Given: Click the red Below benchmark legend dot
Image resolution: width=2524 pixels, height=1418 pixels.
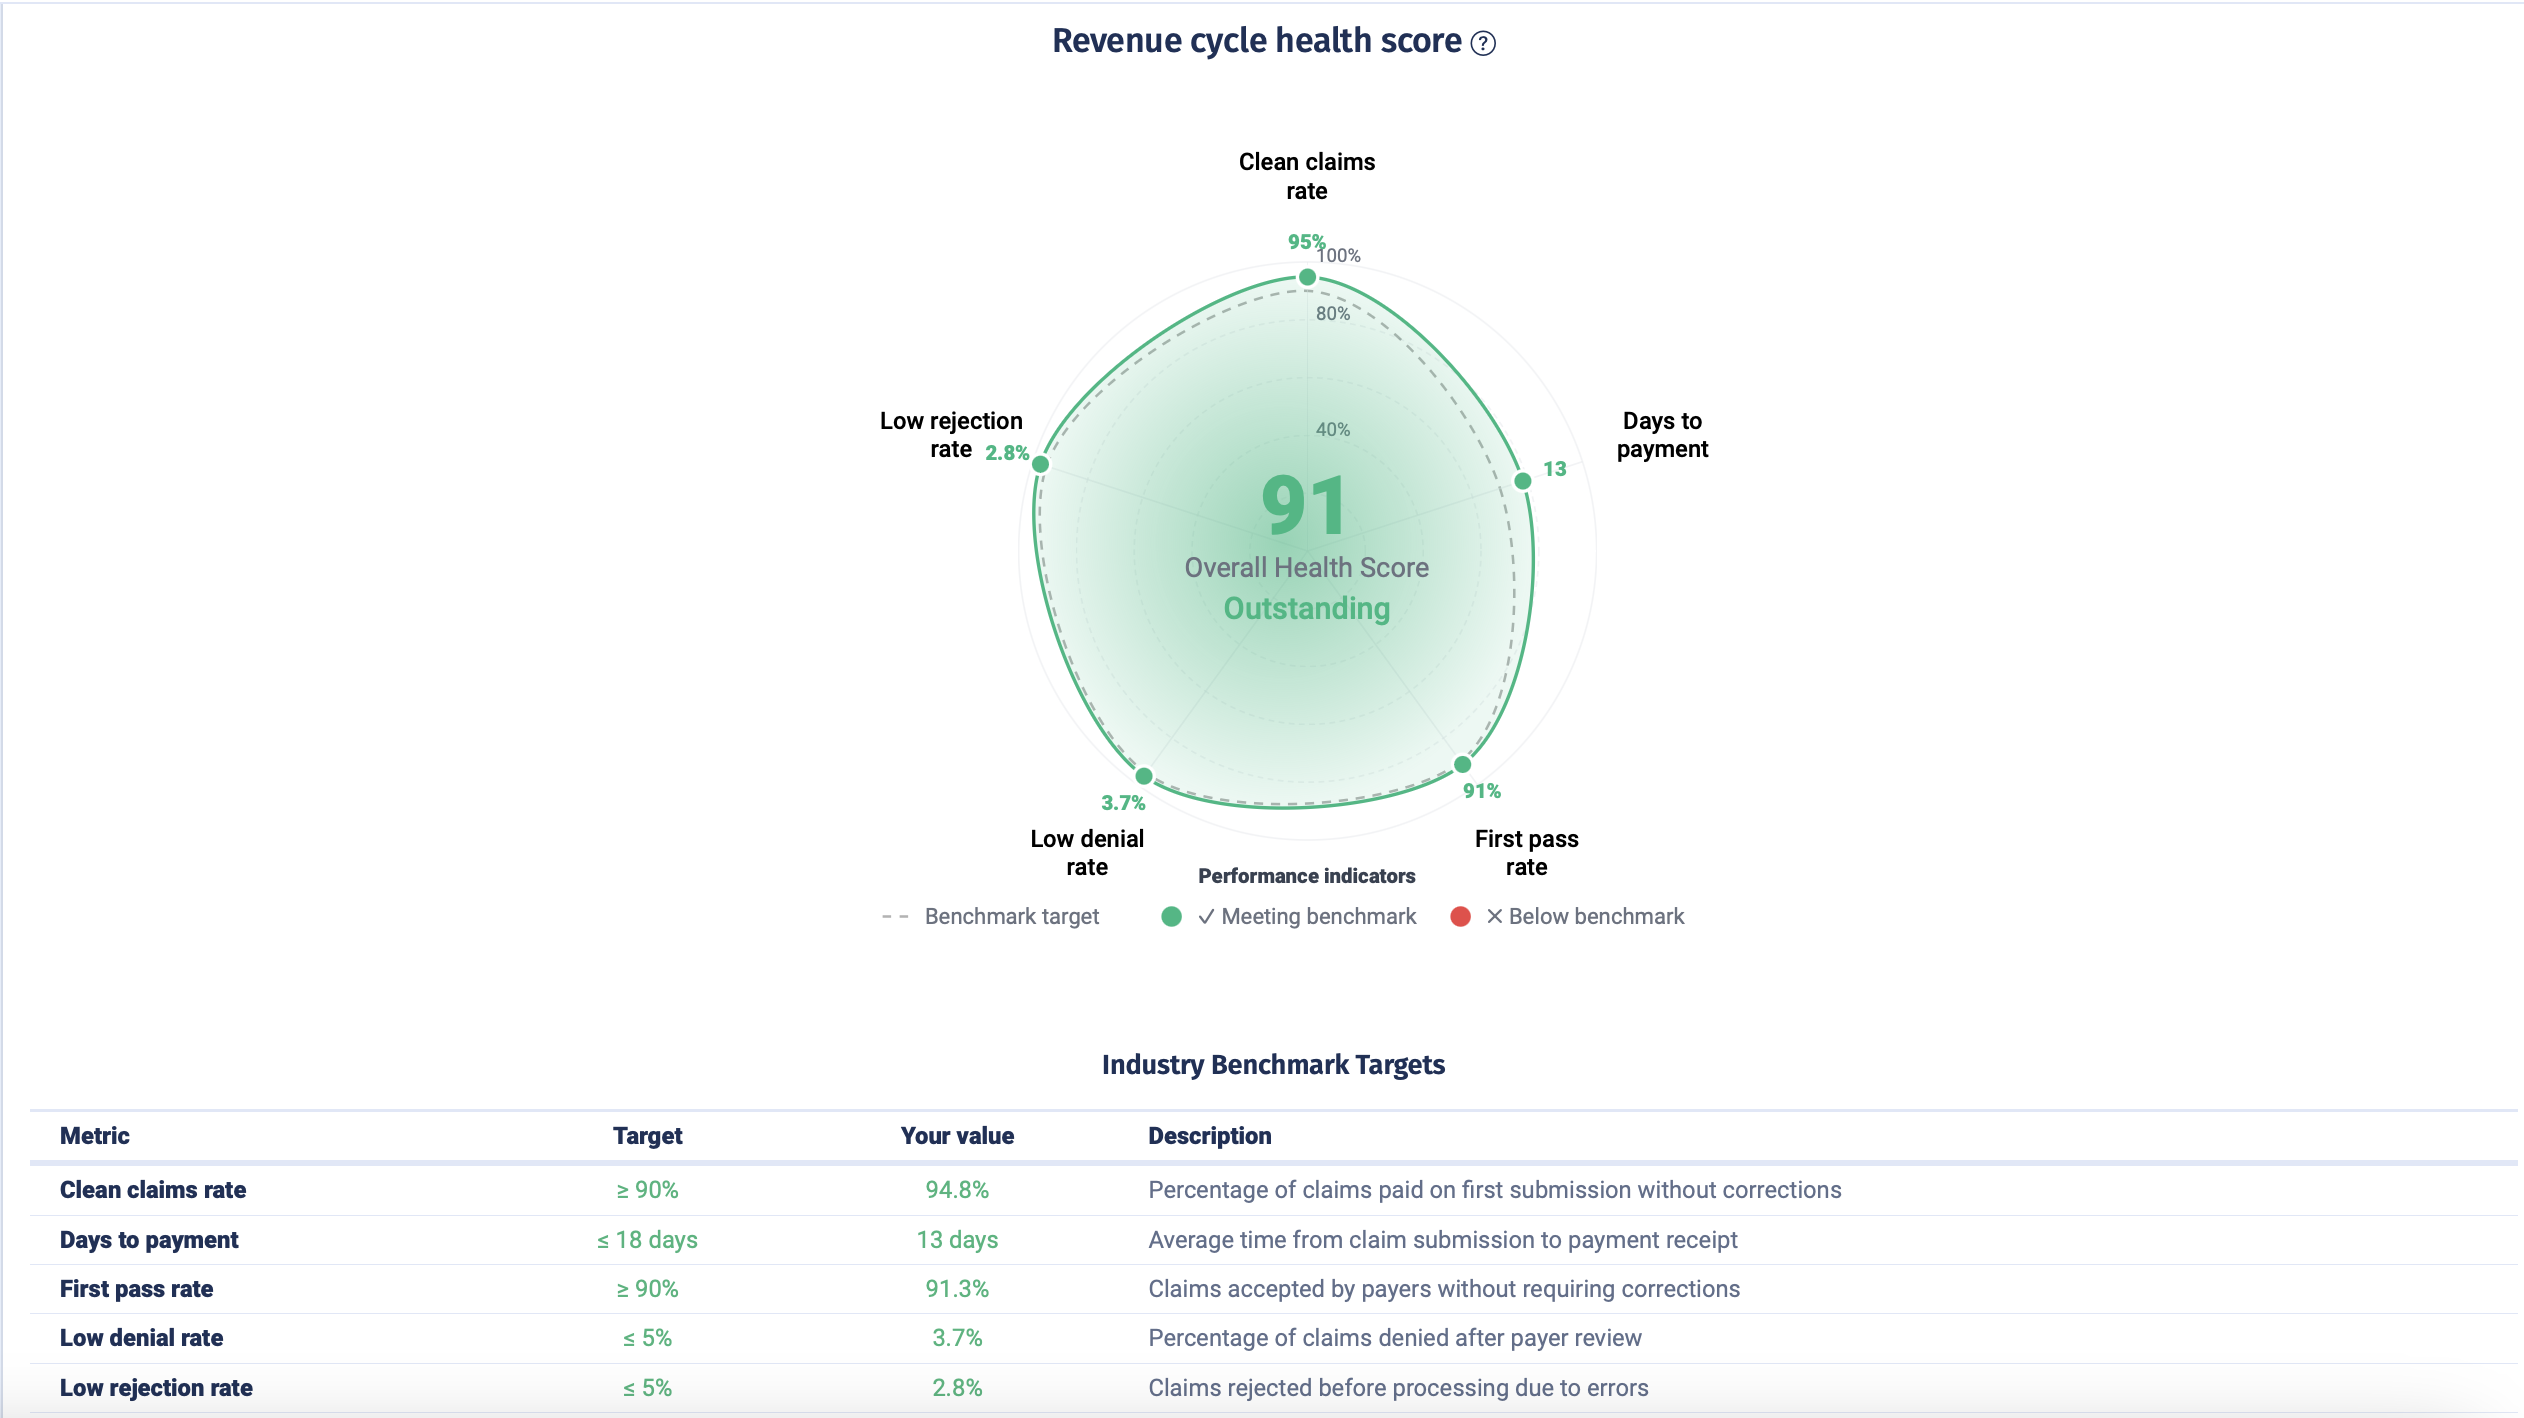Looking at the screenshot, I should [1461, 916].
